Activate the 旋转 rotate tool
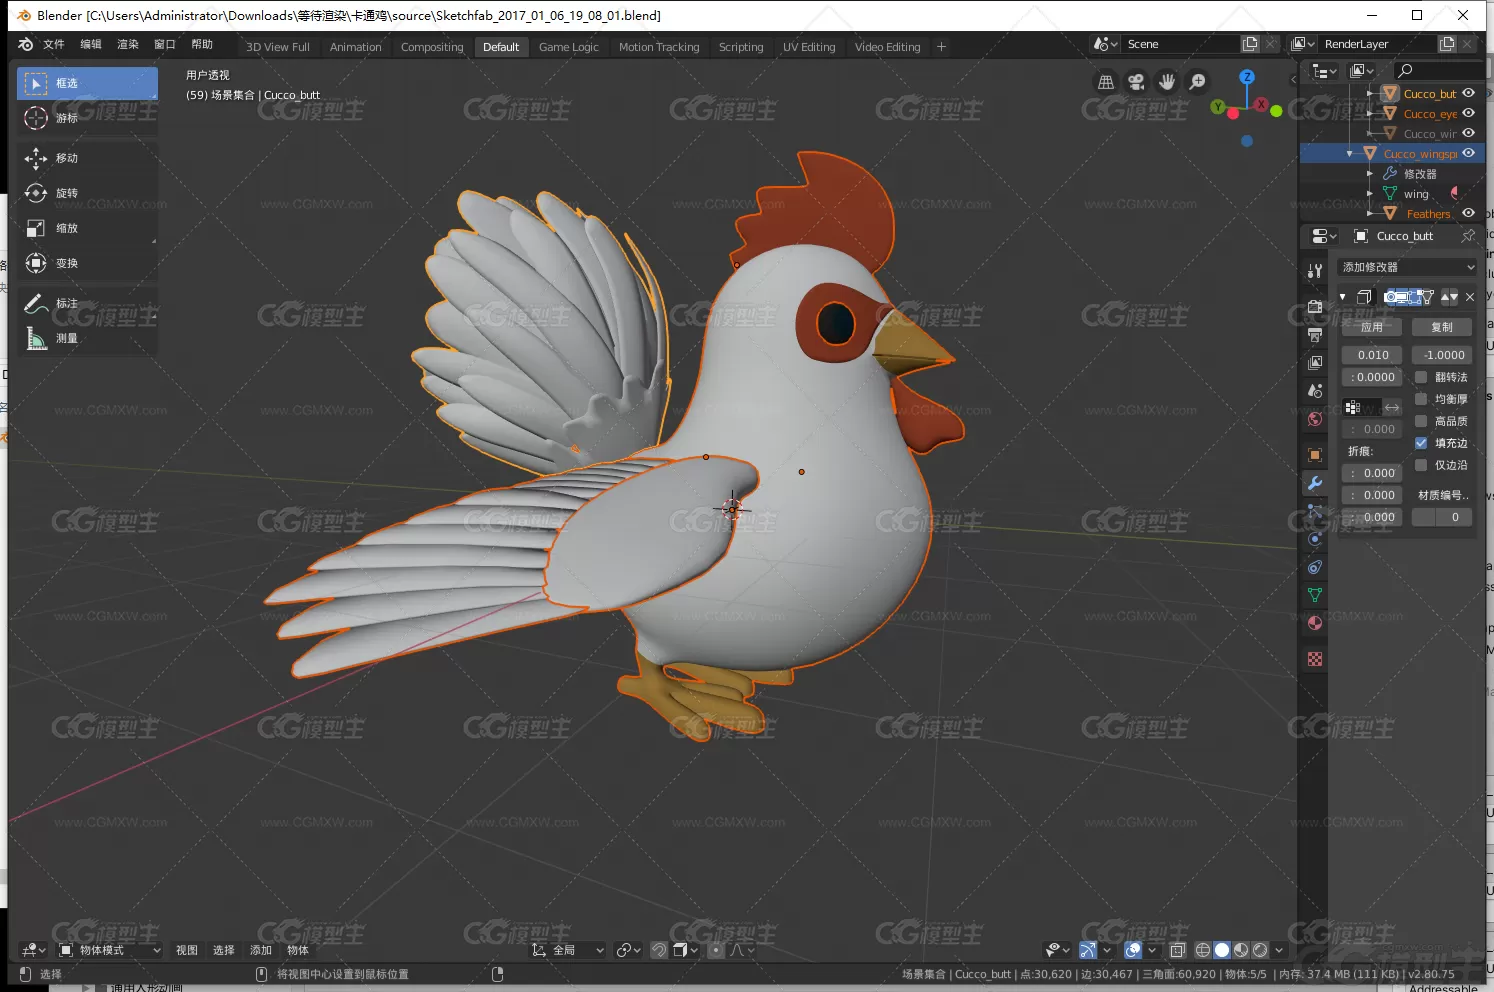Screen dimensions: 1494x992 tap(87, 193)
